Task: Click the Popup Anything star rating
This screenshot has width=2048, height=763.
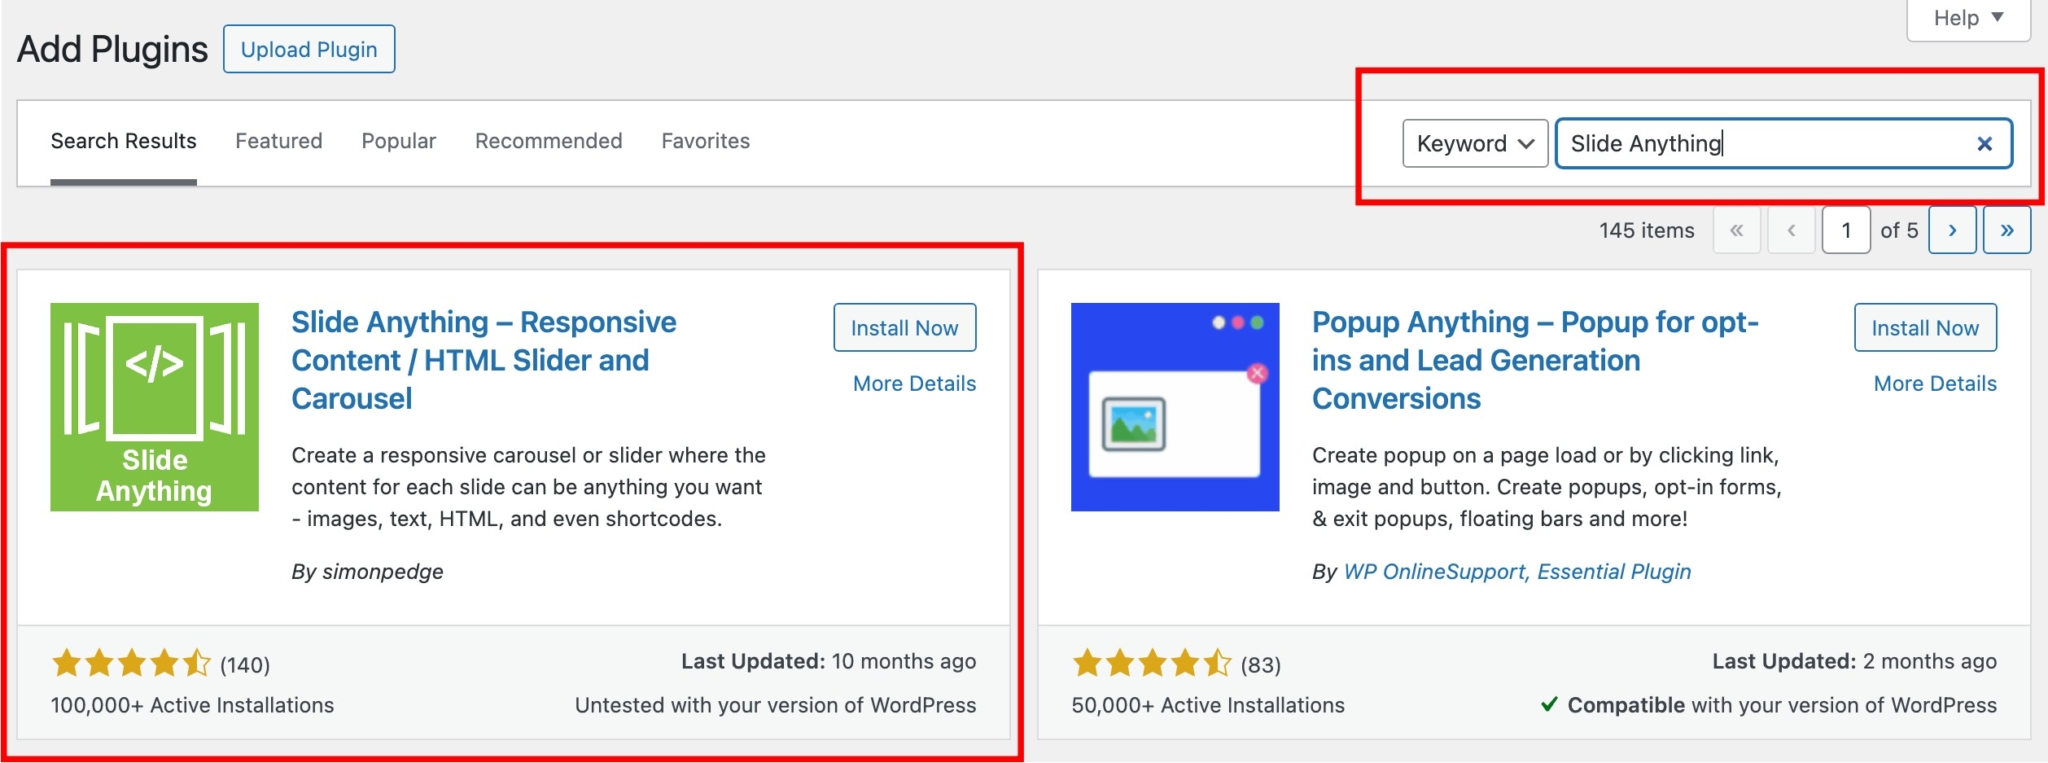Action: [x=1152, y=663]
